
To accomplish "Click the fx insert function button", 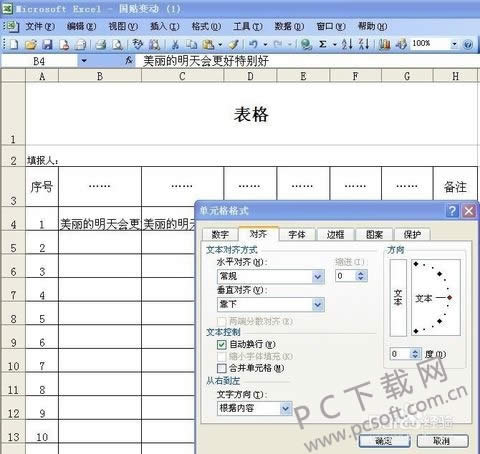I will point(129,61).
